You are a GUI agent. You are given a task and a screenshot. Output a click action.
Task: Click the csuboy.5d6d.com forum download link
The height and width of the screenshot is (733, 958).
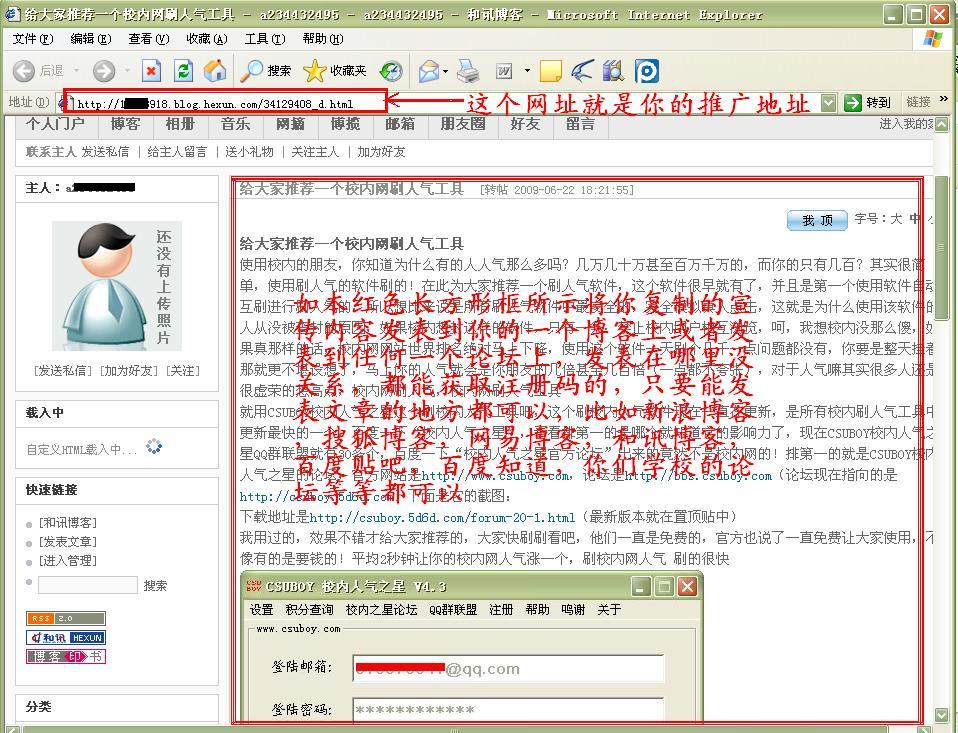442,517
